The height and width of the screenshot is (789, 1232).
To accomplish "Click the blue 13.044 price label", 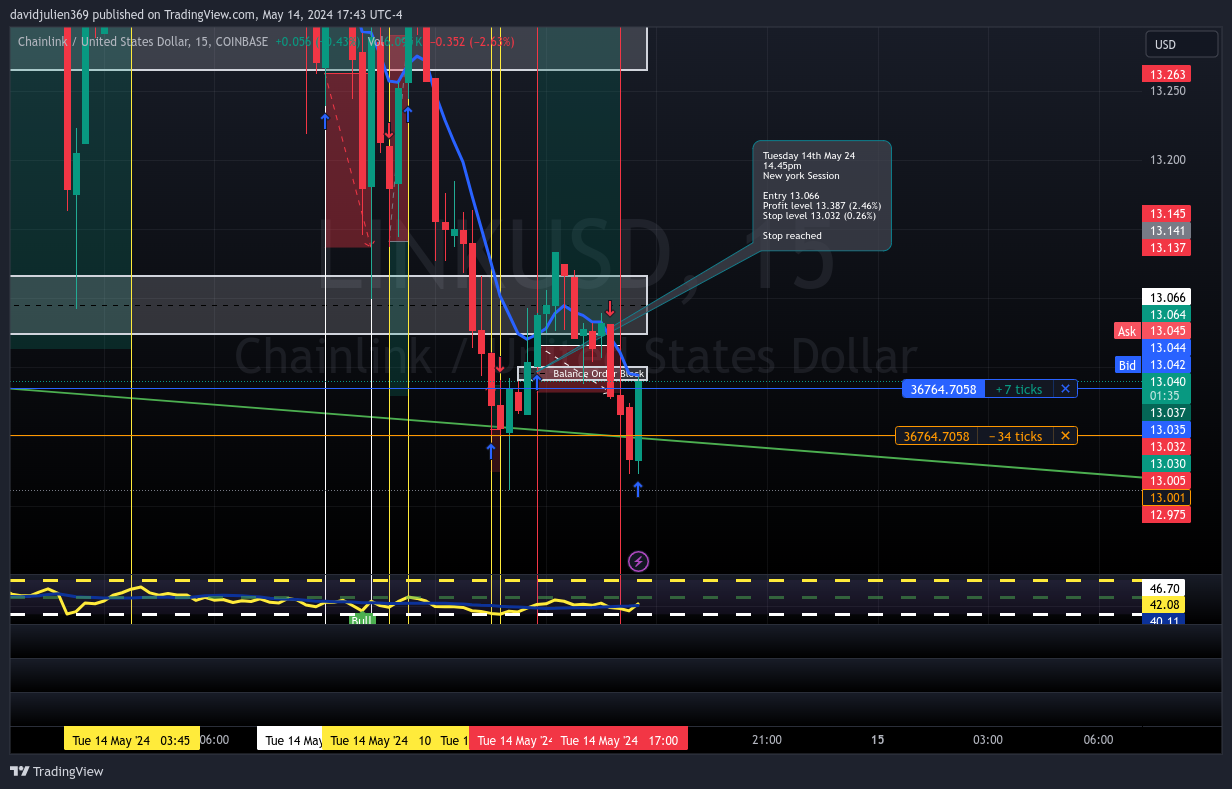I will tap(1166, 348).
